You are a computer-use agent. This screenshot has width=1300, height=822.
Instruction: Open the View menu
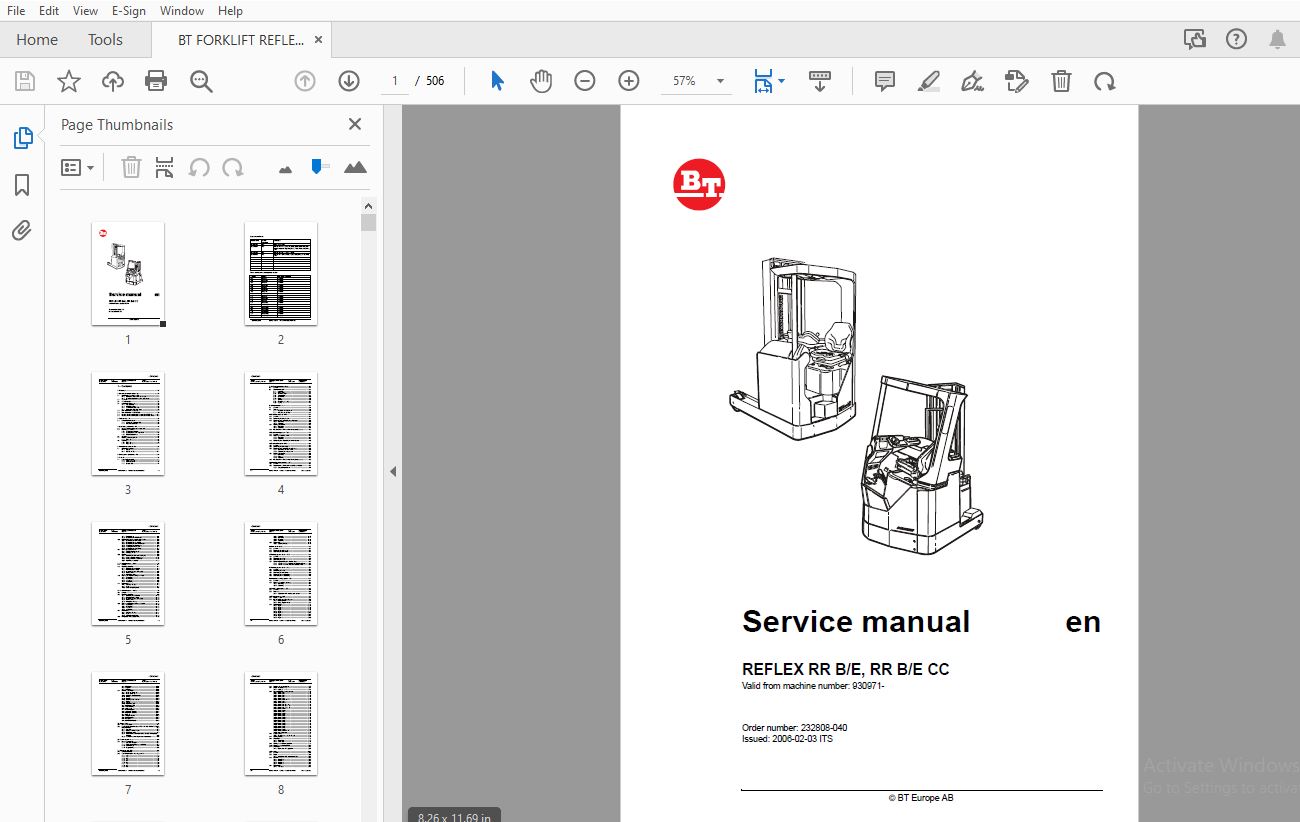pyautogui.click(x=85, y=10)
